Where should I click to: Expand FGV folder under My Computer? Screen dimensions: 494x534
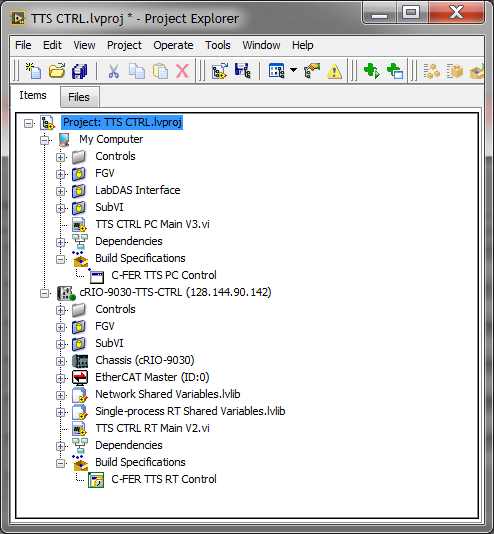coord(61,174)
